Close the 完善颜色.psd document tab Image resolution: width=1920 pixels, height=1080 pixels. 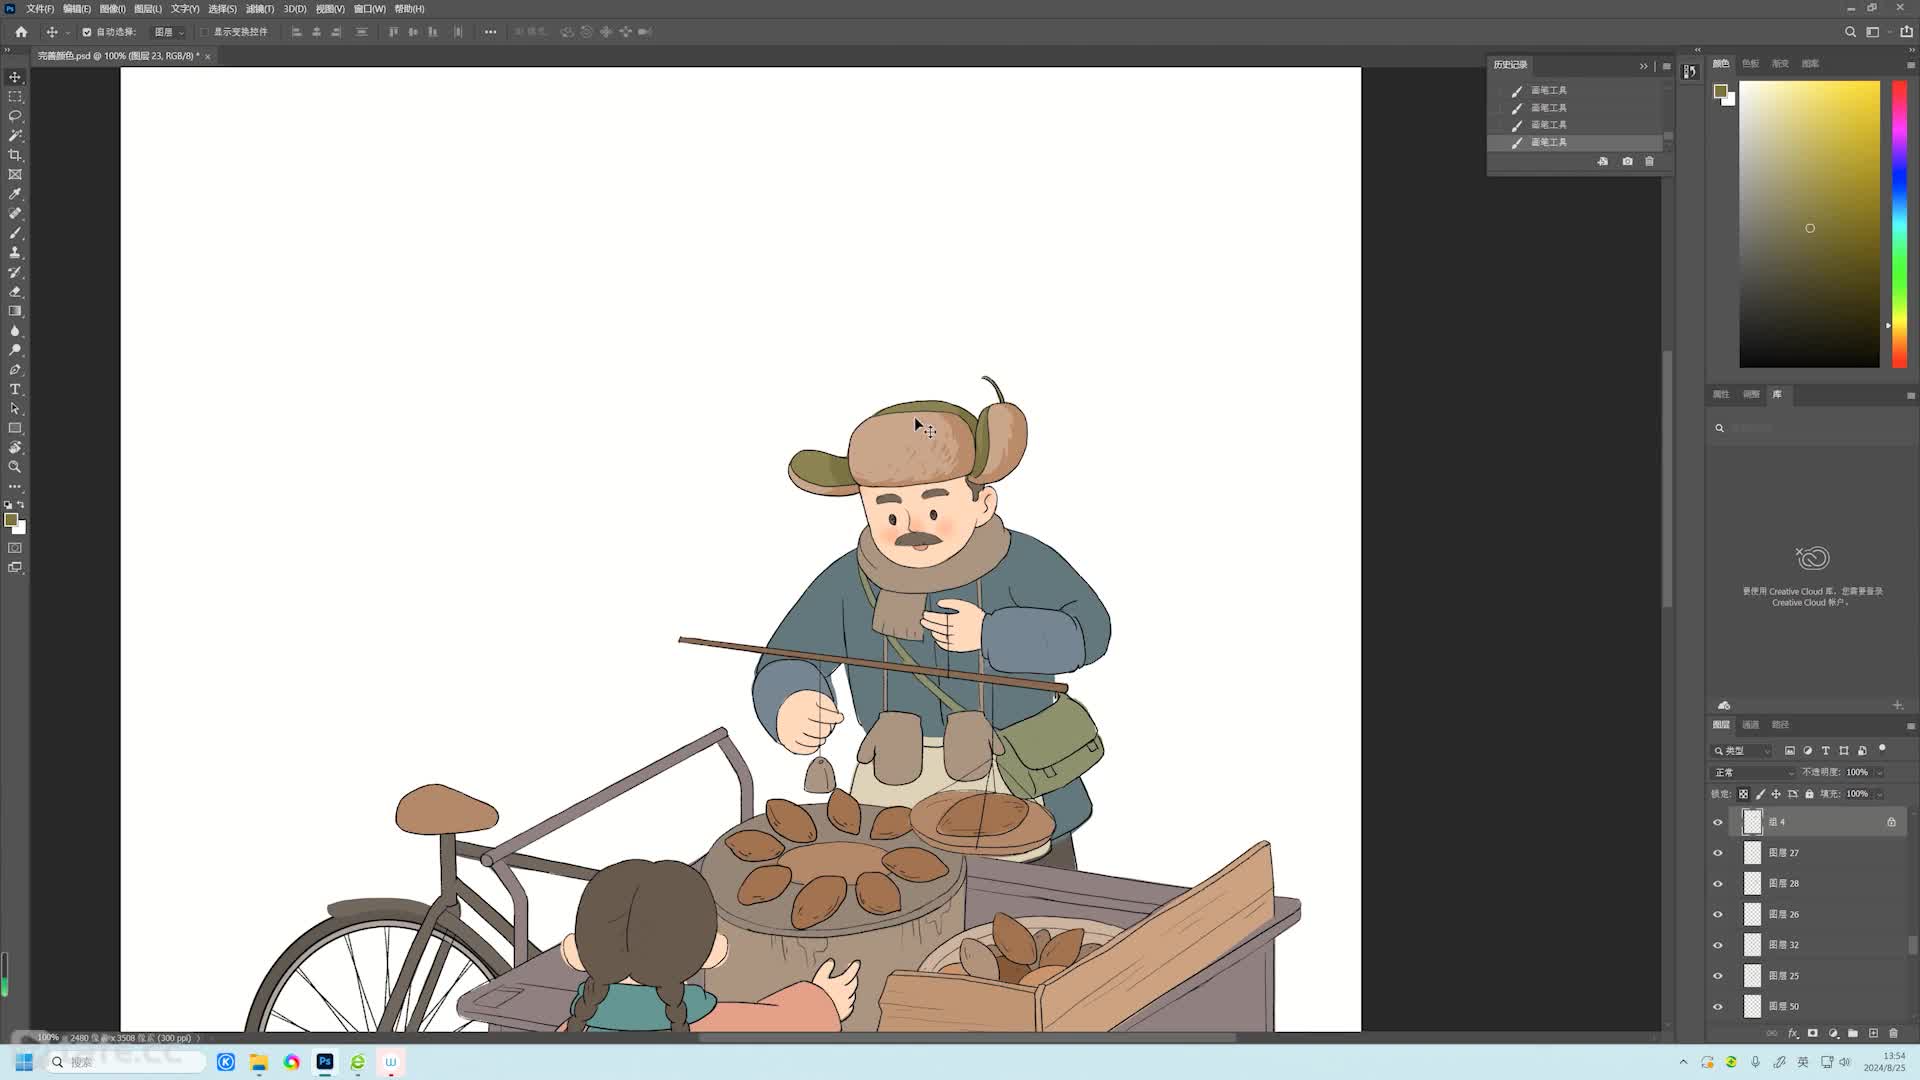tap(208, 57)
